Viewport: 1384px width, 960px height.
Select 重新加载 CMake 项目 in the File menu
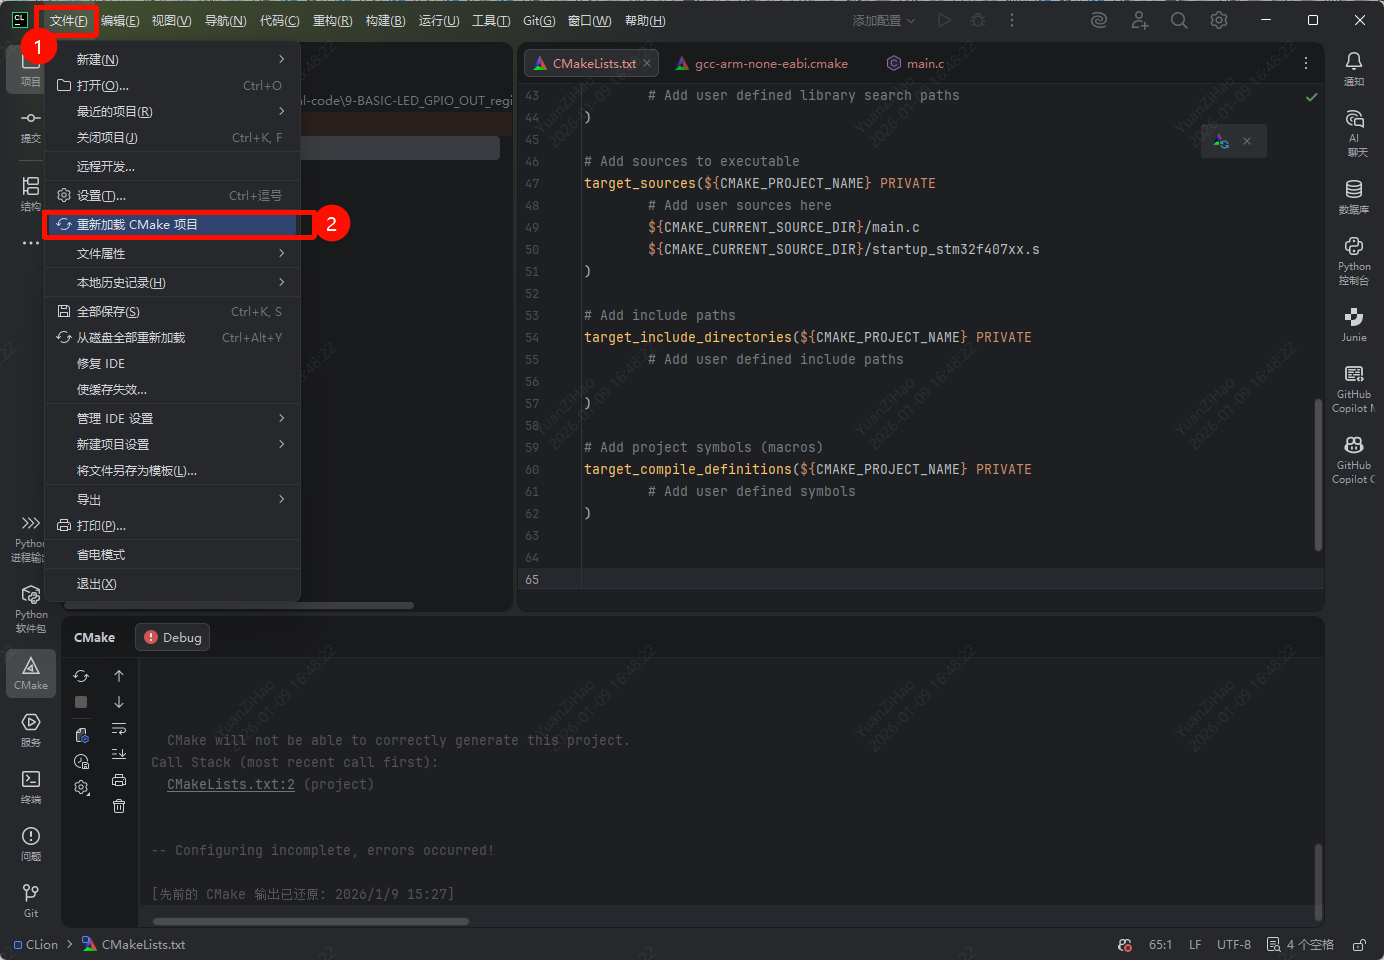point(137,225)
